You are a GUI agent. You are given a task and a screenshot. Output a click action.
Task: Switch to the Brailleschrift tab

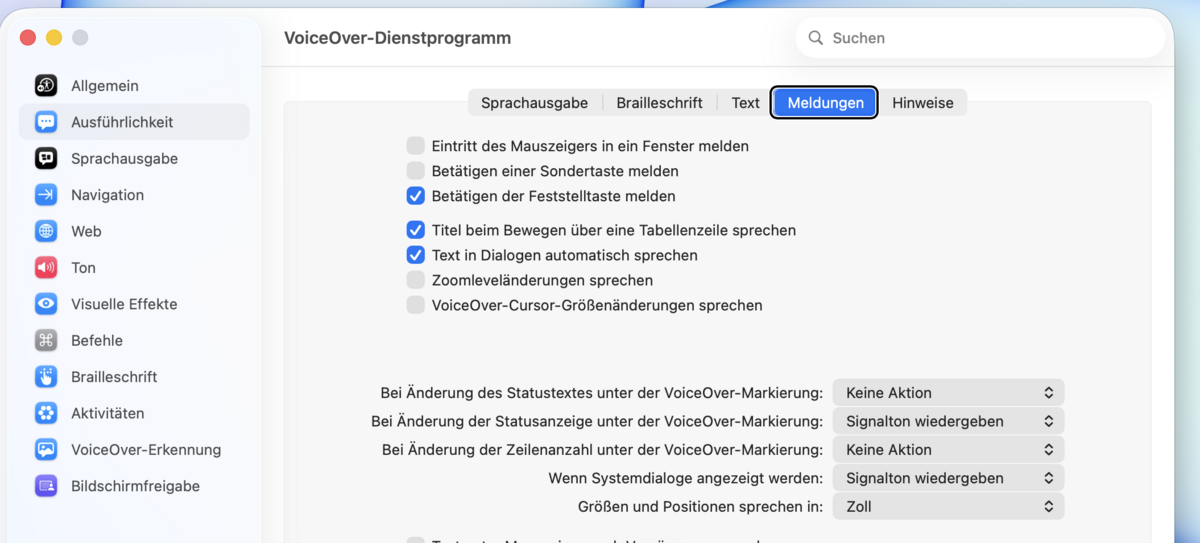[x=659, y=103]
